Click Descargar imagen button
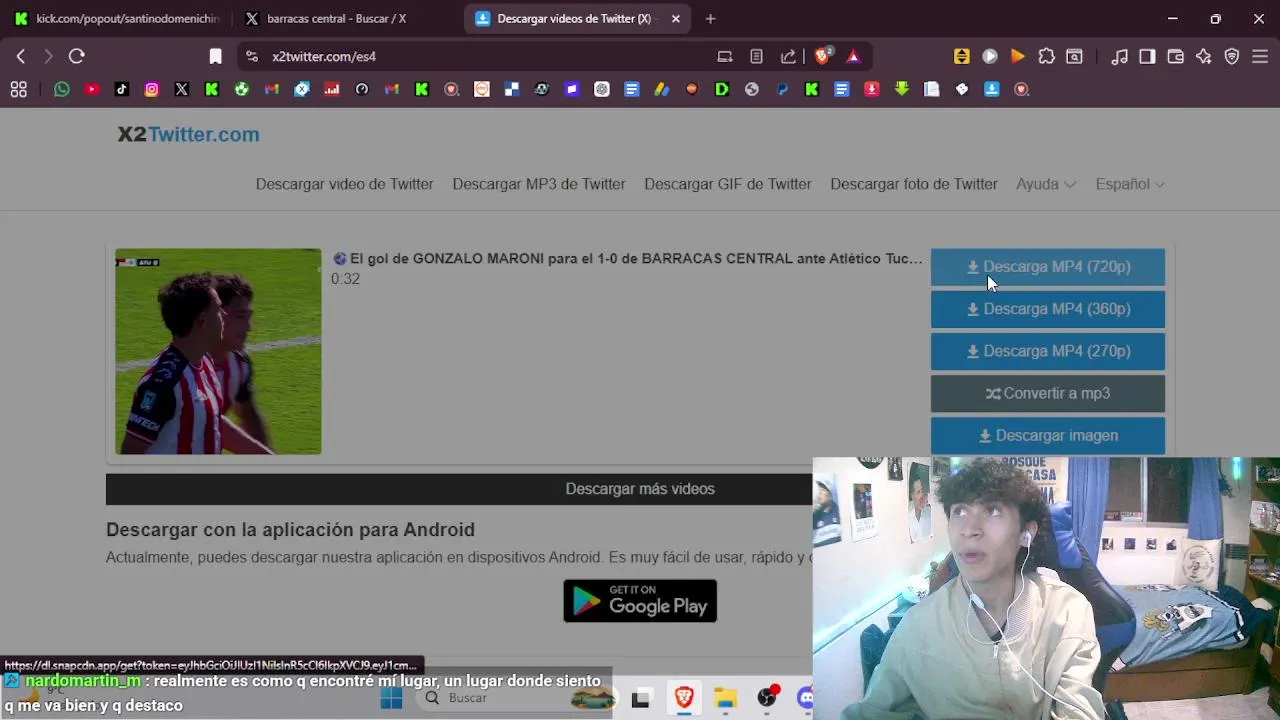Image resolution: width=1280 pixels, height=720 pixels. 1048,436
